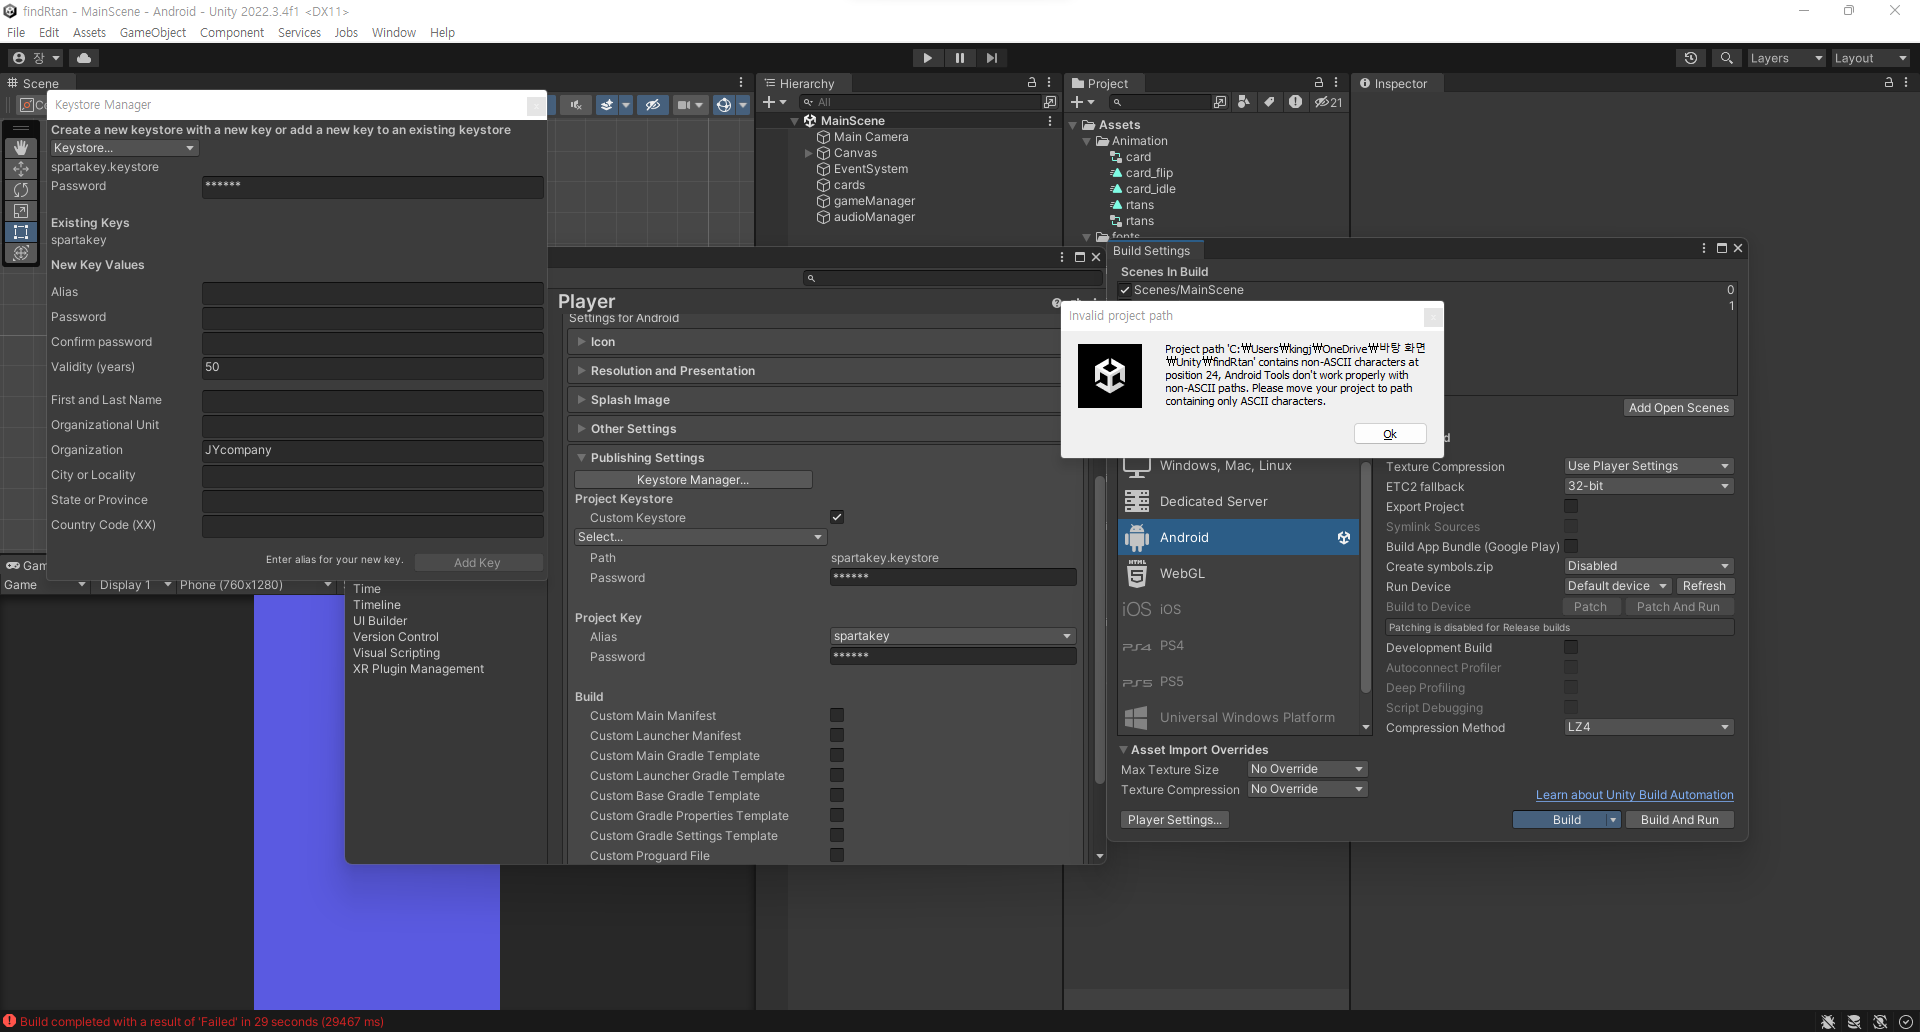
Task: Check the Custom Main Gradle Template checkbox
Action: (x=837, y=756)
